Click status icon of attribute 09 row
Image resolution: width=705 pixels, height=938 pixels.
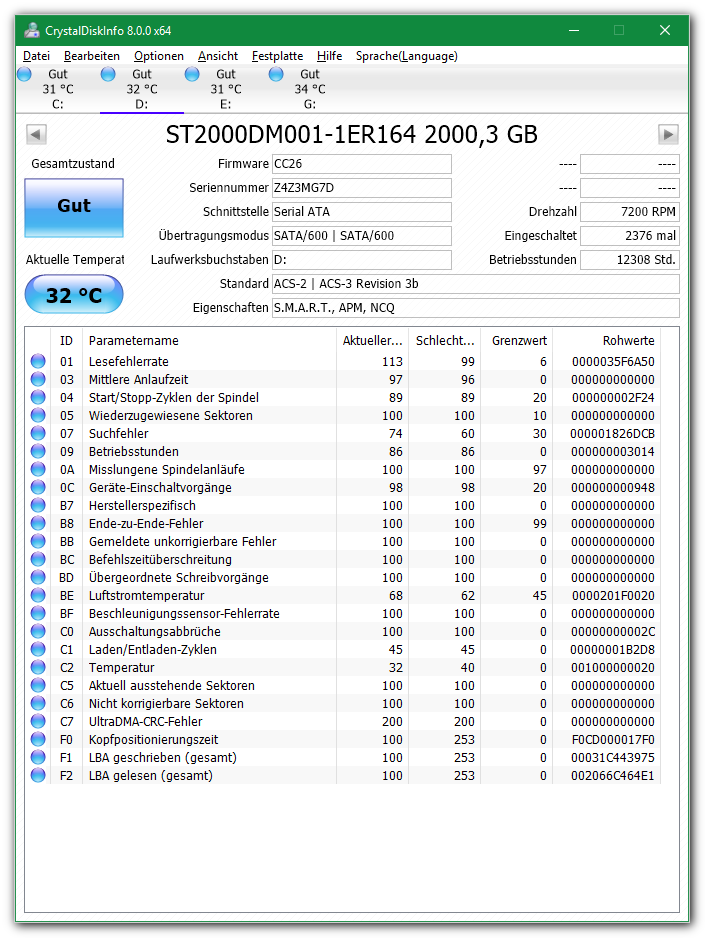tap(38, 450)
